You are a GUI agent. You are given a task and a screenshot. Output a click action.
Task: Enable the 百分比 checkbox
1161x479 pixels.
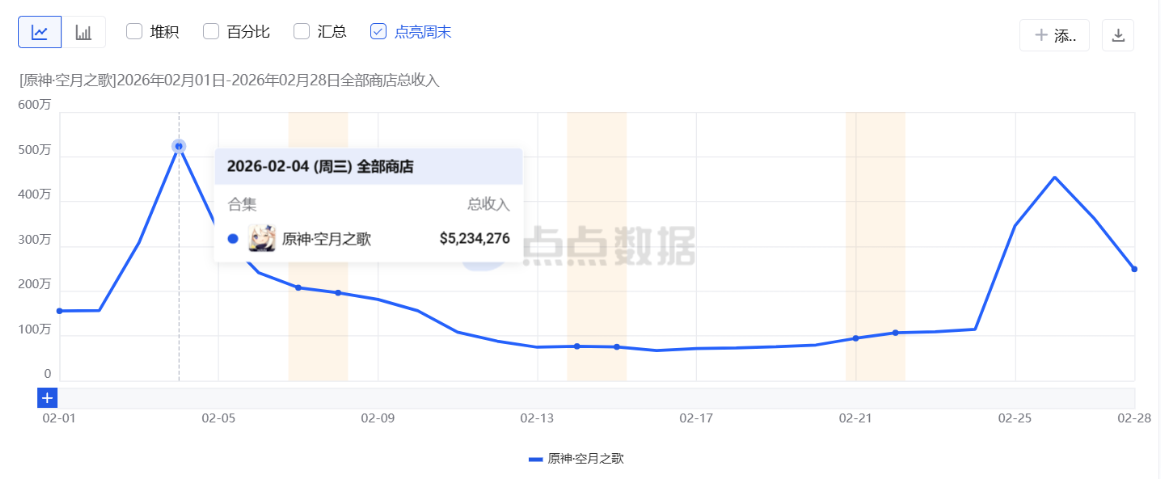(x=211, y=32)
